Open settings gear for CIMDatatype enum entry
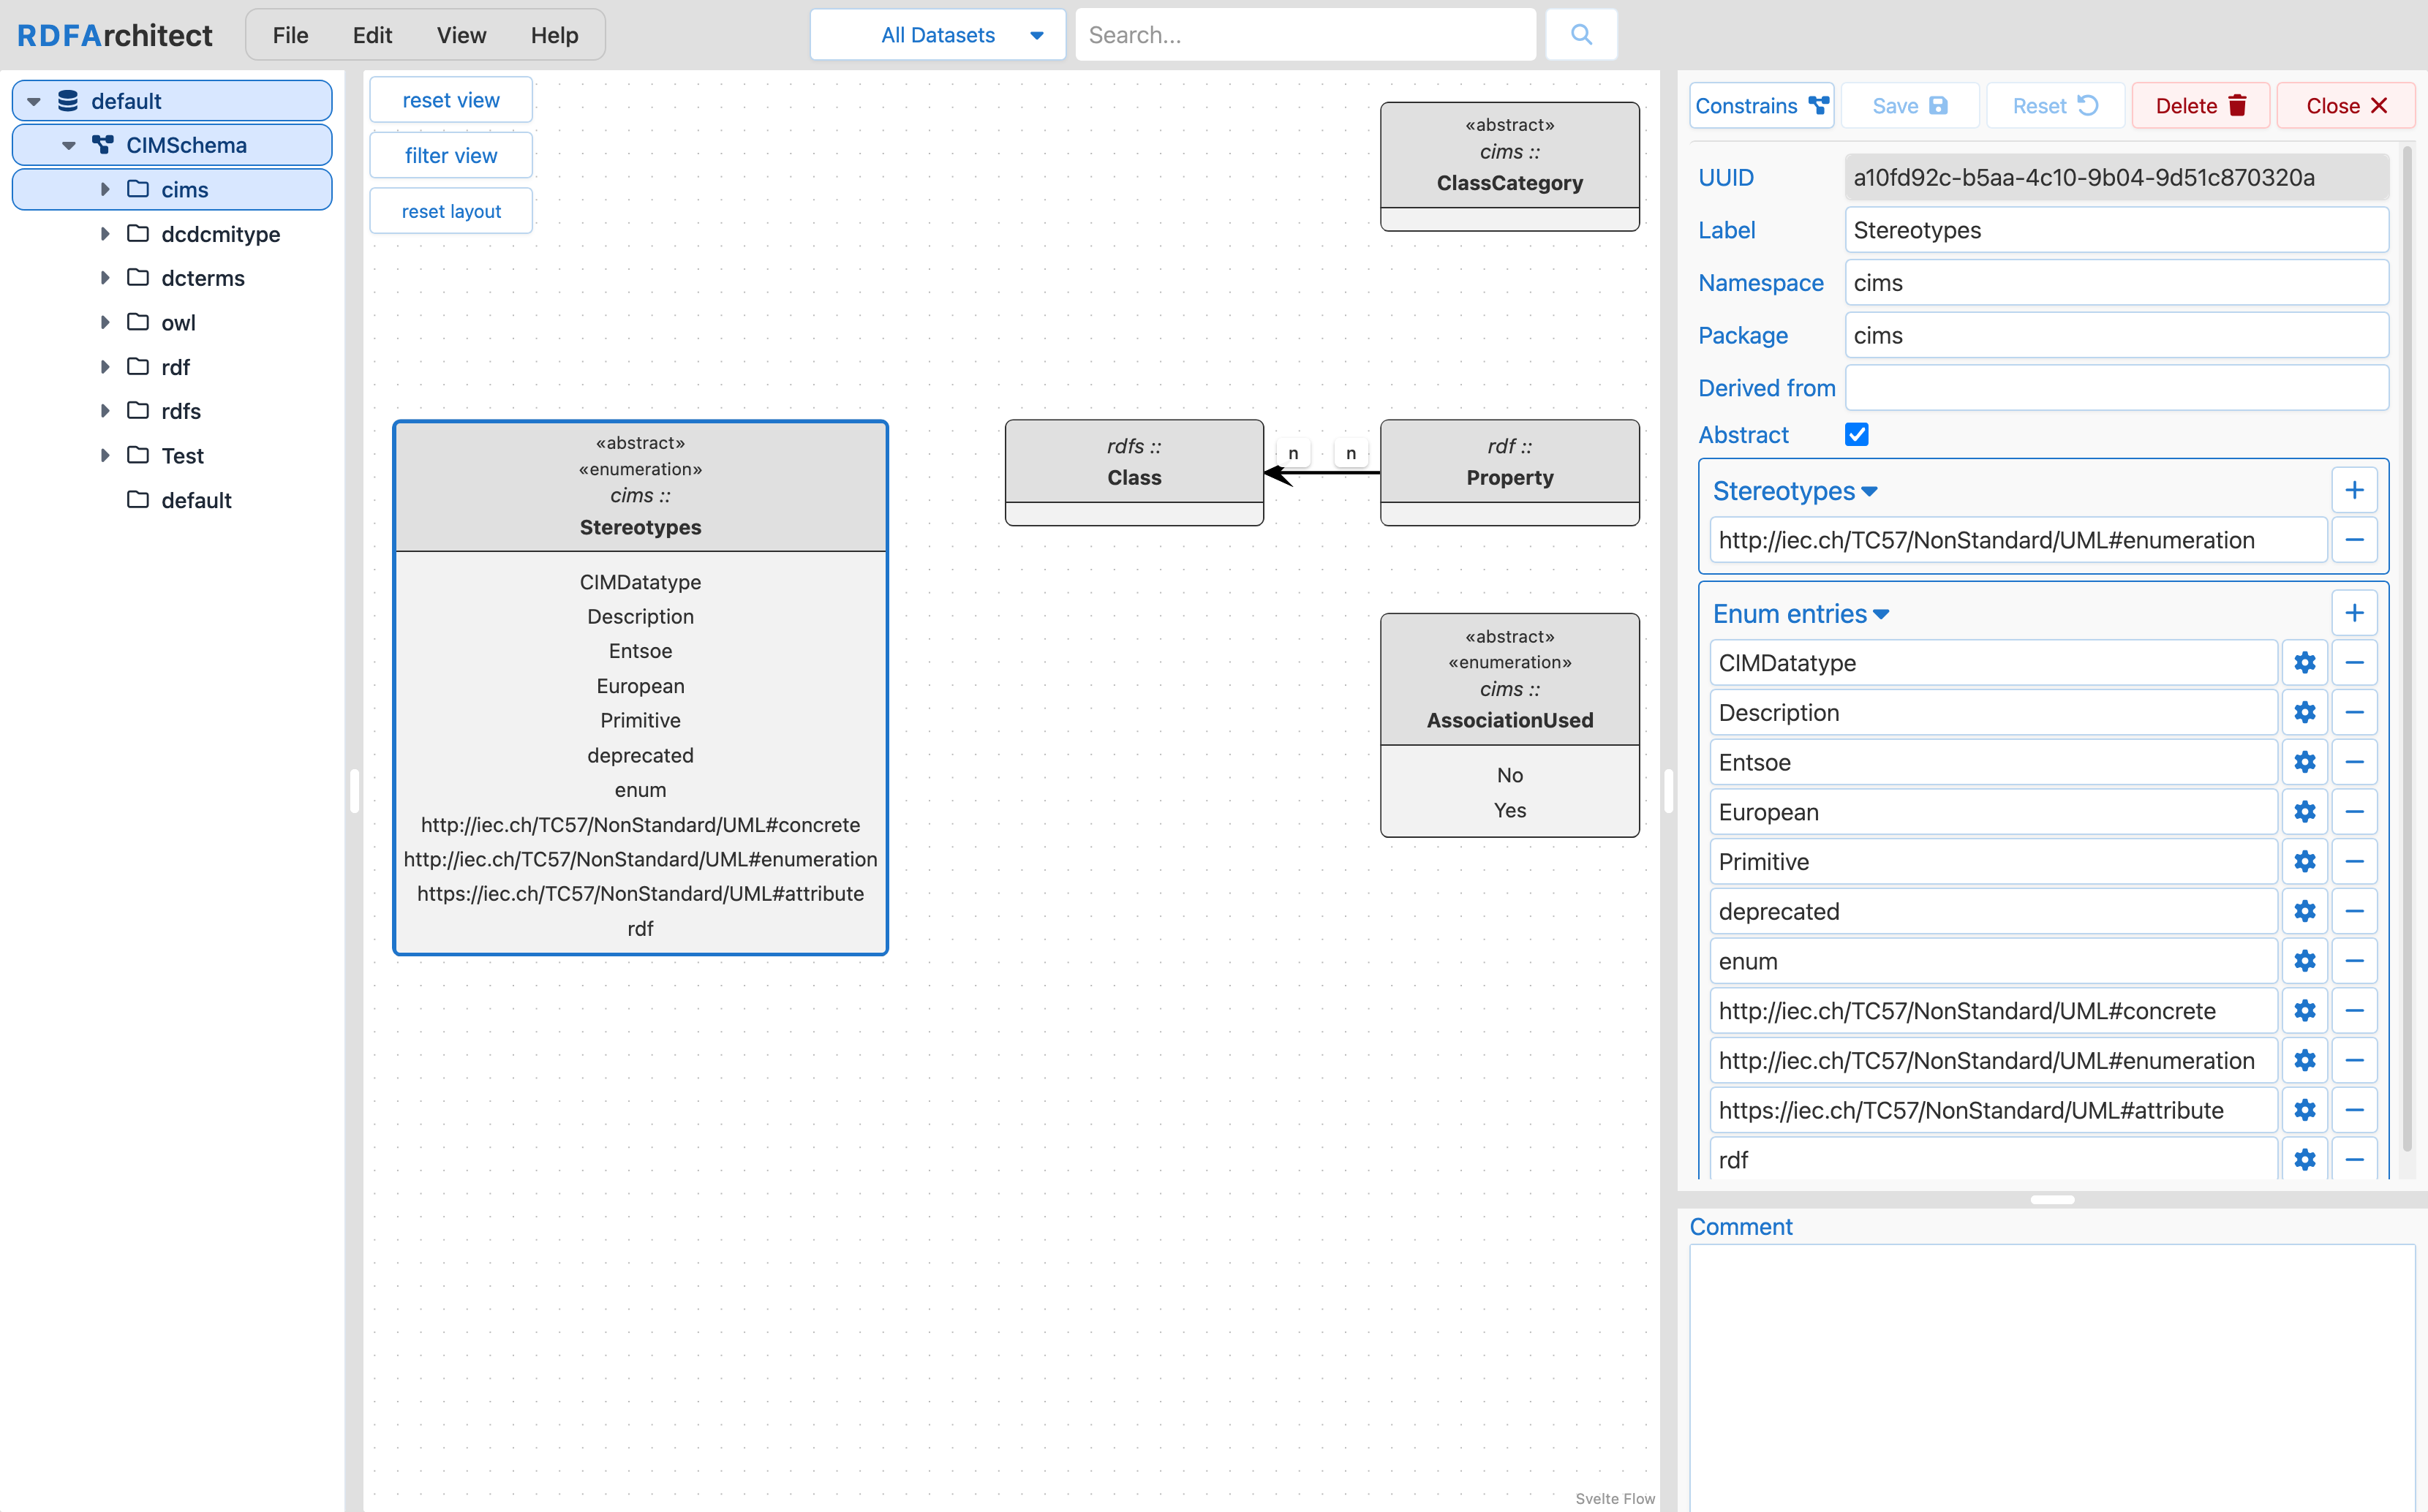The height and width of the screenshot is (1512, 2428). (x=2304, y=663)
